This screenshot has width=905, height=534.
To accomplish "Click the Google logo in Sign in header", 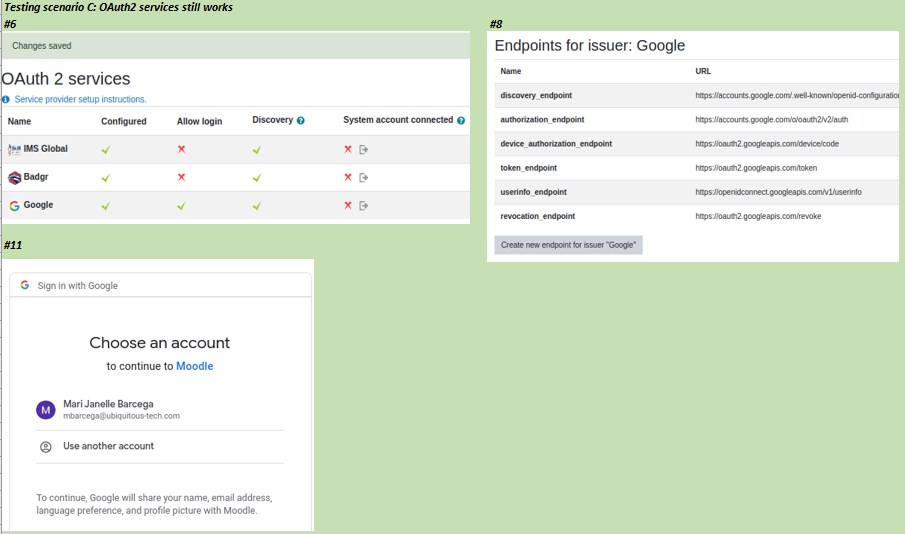I will tap(25, 285).
